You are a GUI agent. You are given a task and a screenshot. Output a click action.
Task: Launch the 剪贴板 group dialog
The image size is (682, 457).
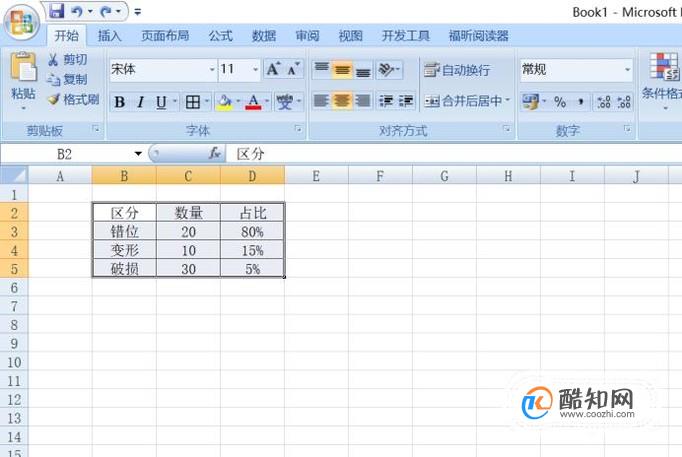click(96, 129)
